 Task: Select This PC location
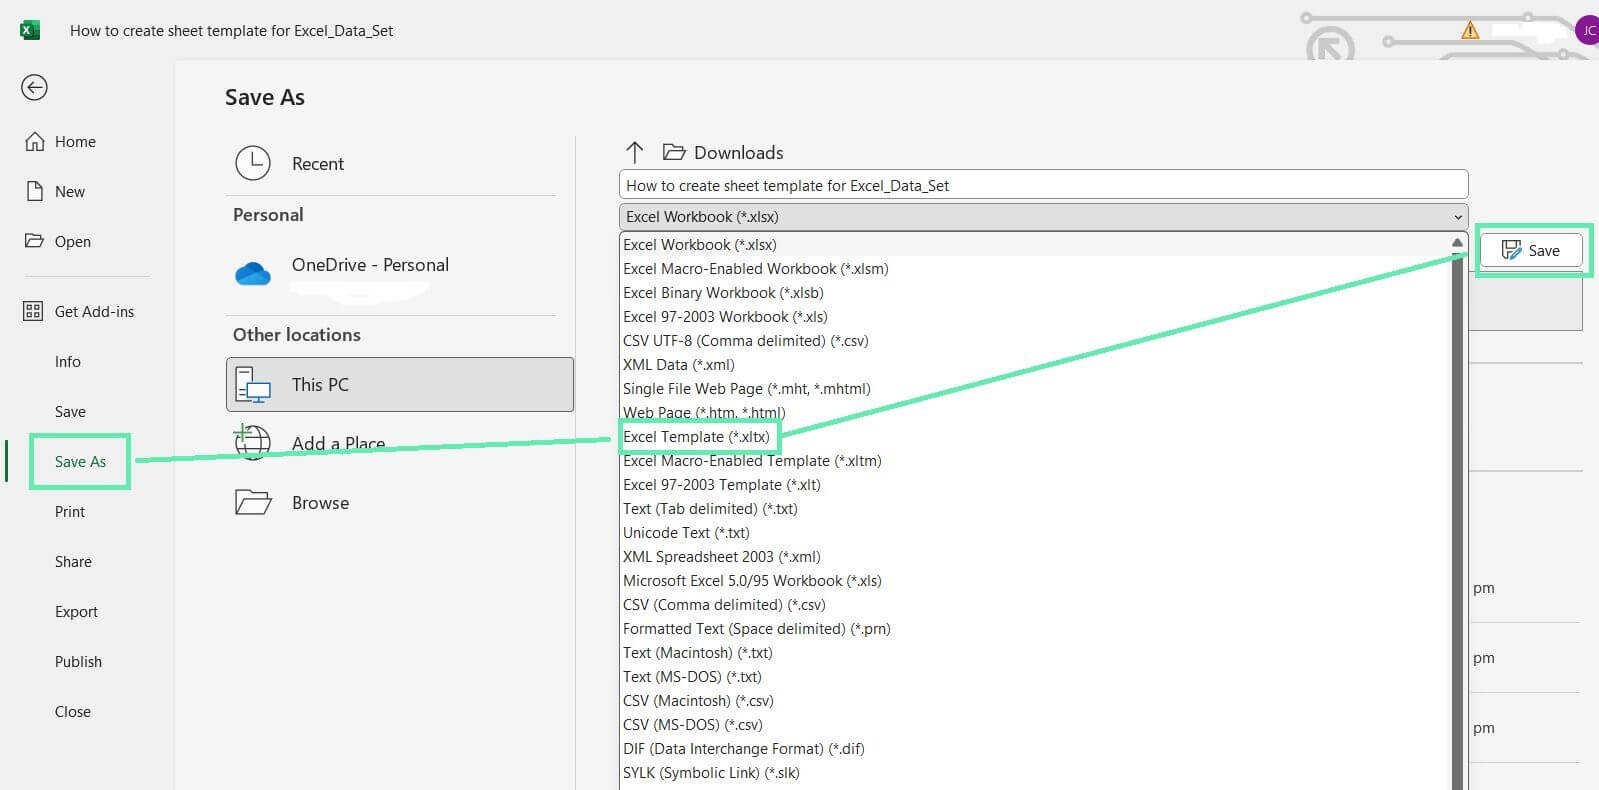(400, 385)
